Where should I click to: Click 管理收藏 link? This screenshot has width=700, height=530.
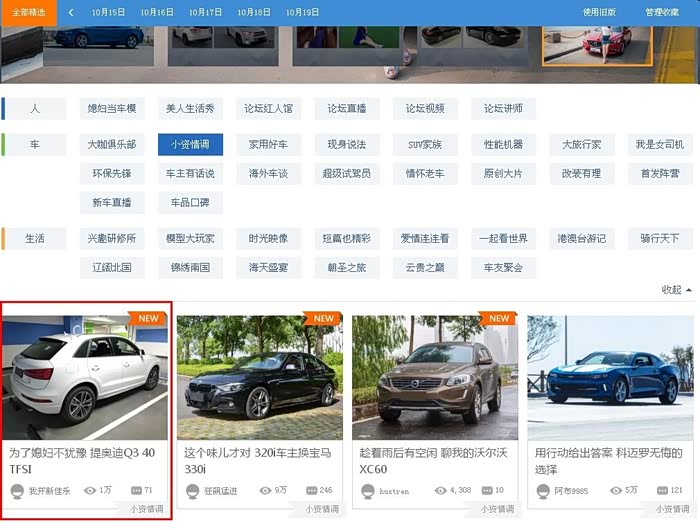click(662, 13)
